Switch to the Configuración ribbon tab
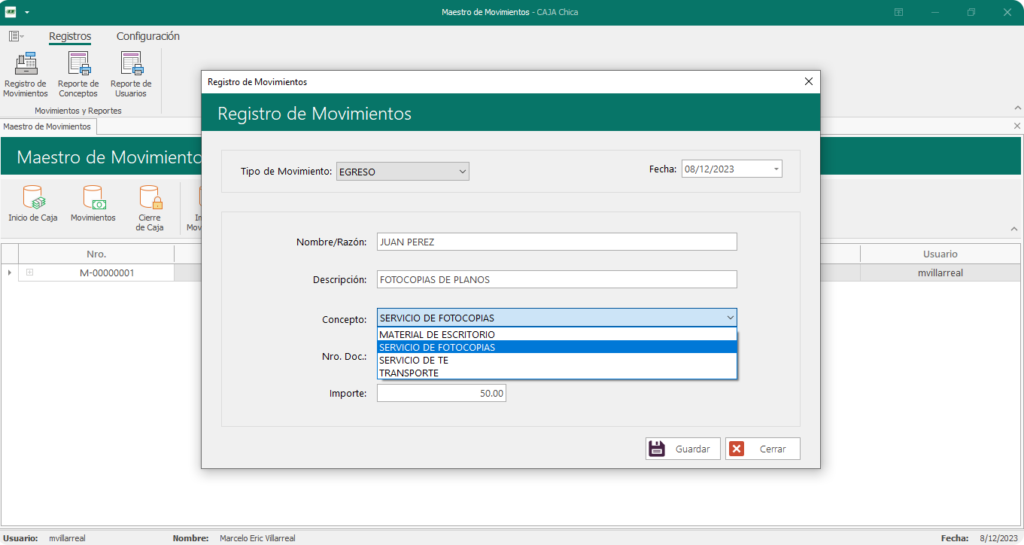Screen dimensions: 1024x545 click(x=148, y=36)
